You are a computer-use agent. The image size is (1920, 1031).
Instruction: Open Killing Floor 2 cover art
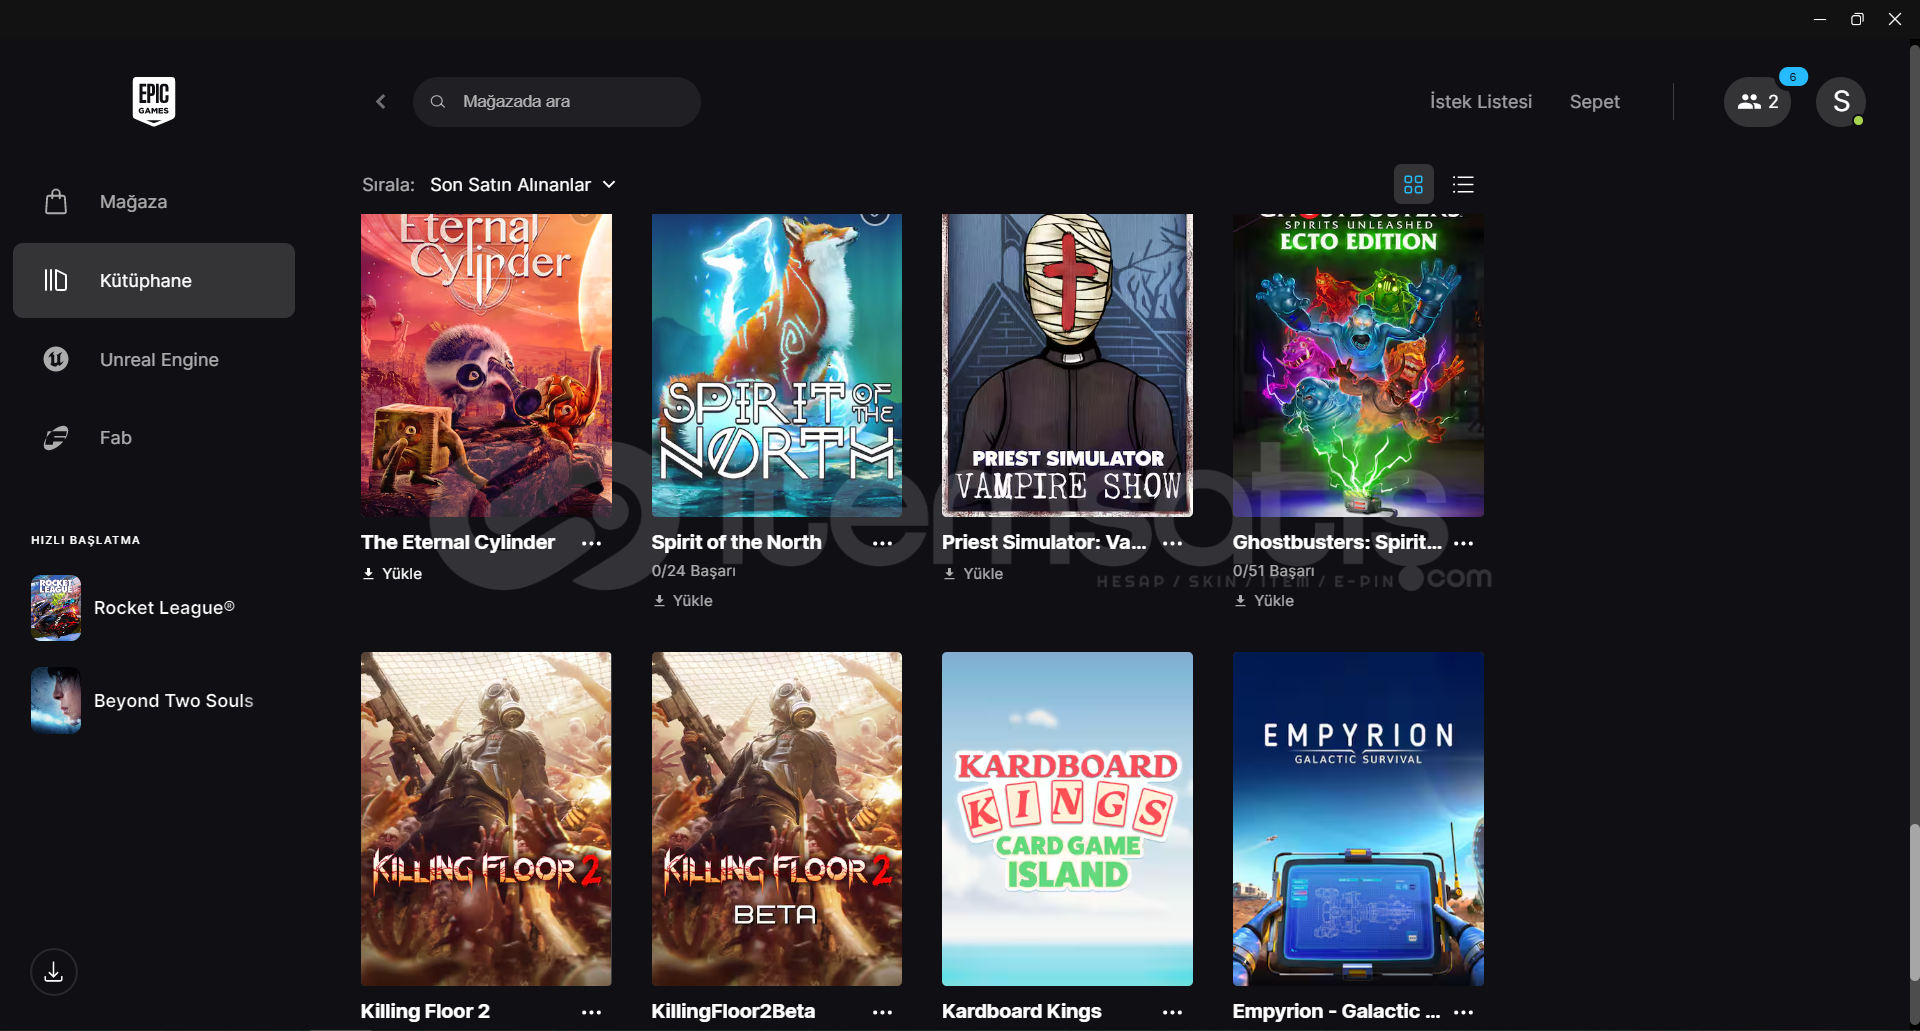coord(486,819)
